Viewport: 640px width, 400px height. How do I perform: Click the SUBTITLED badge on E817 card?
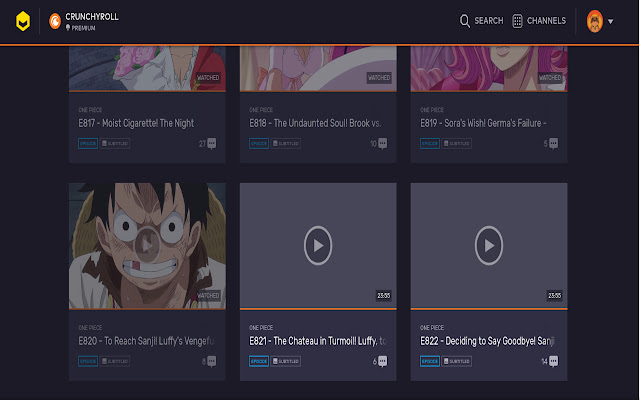(115, 144)
